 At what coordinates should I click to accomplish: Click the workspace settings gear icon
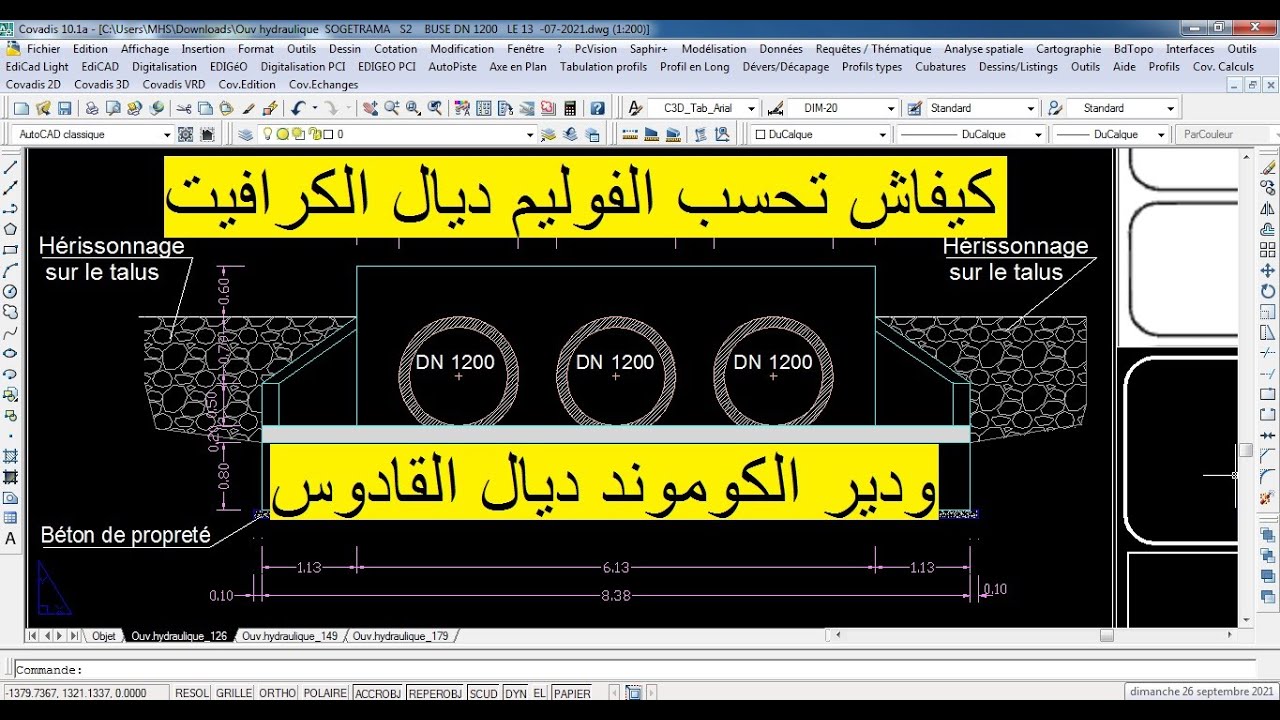click(185, 134)
